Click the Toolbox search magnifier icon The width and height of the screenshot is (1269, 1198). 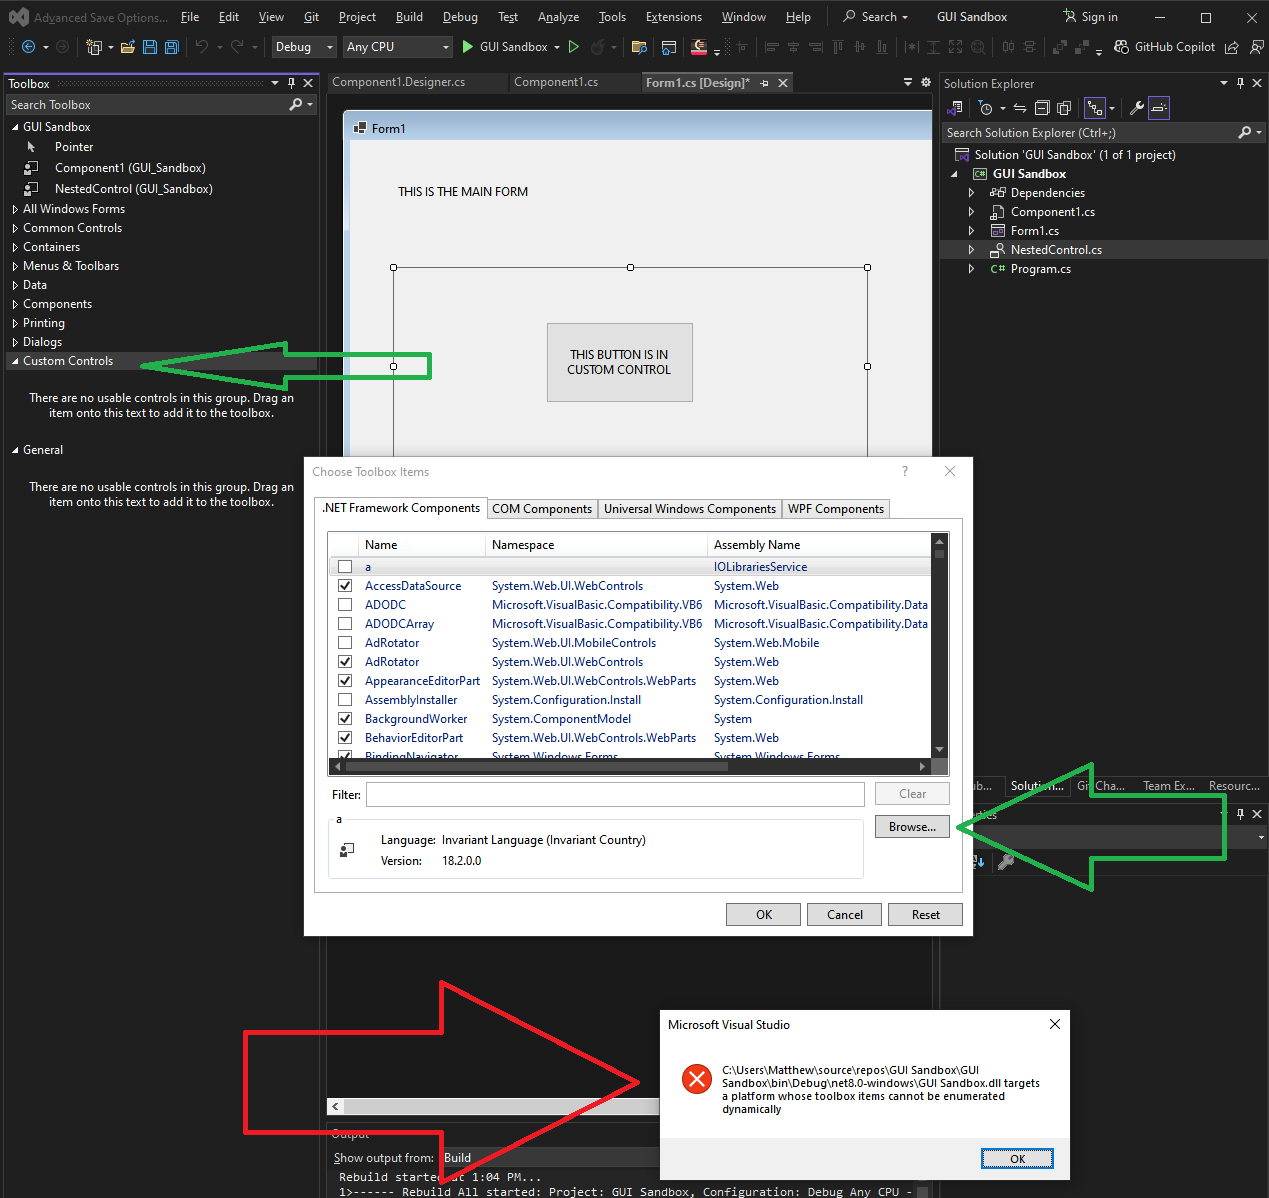coord(295,104)
